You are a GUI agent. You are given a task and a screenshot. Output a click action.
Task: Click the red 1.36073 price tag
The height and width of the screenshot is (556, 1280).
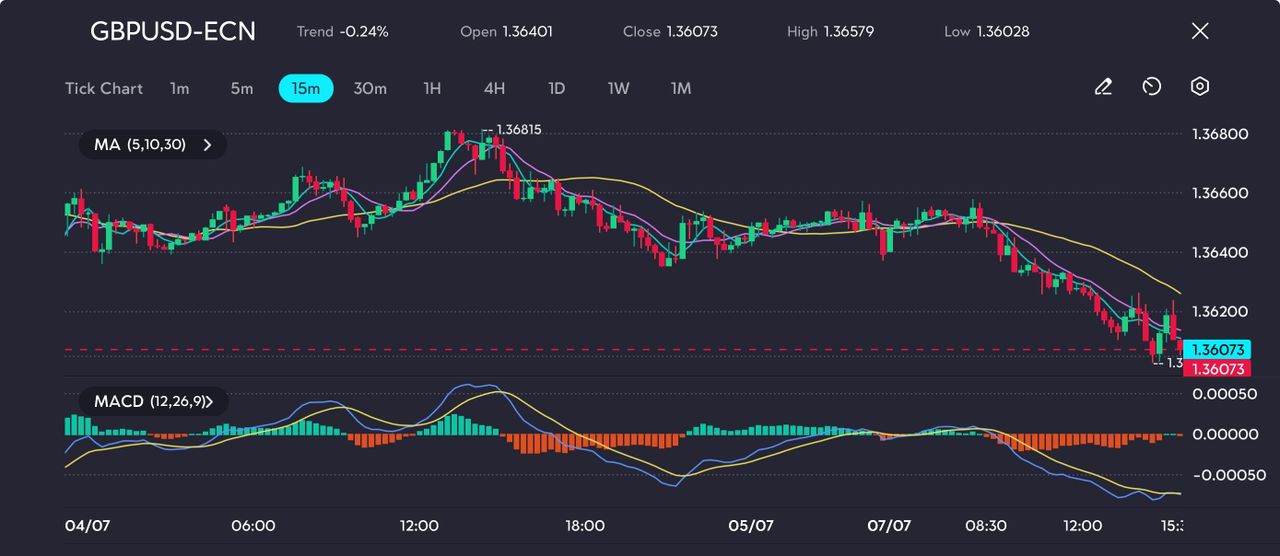point(1217,369)
